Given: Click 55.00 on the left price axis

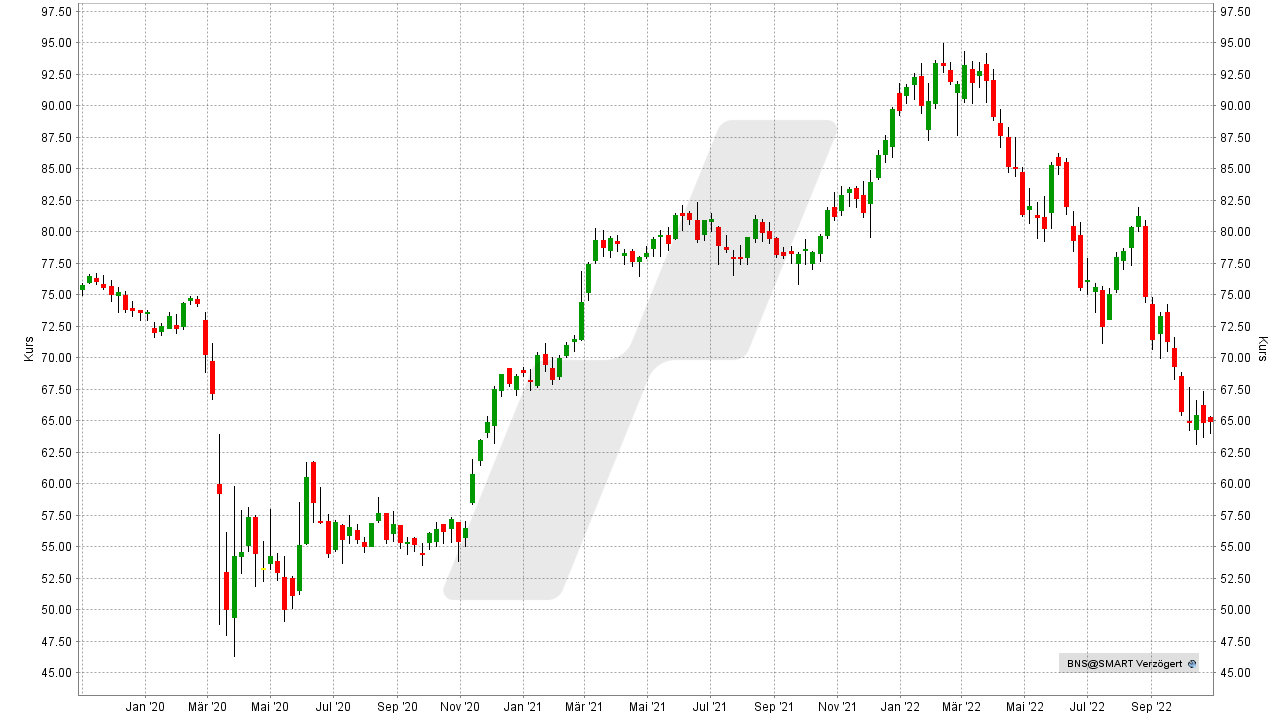Looking at the screenshot, I should coord(56,547).
